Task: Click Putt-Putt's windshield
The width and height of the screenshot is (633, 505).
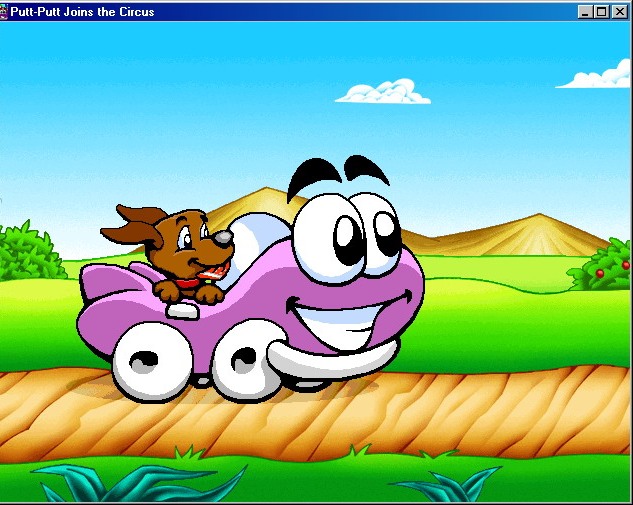Action: tap(262, 232)
